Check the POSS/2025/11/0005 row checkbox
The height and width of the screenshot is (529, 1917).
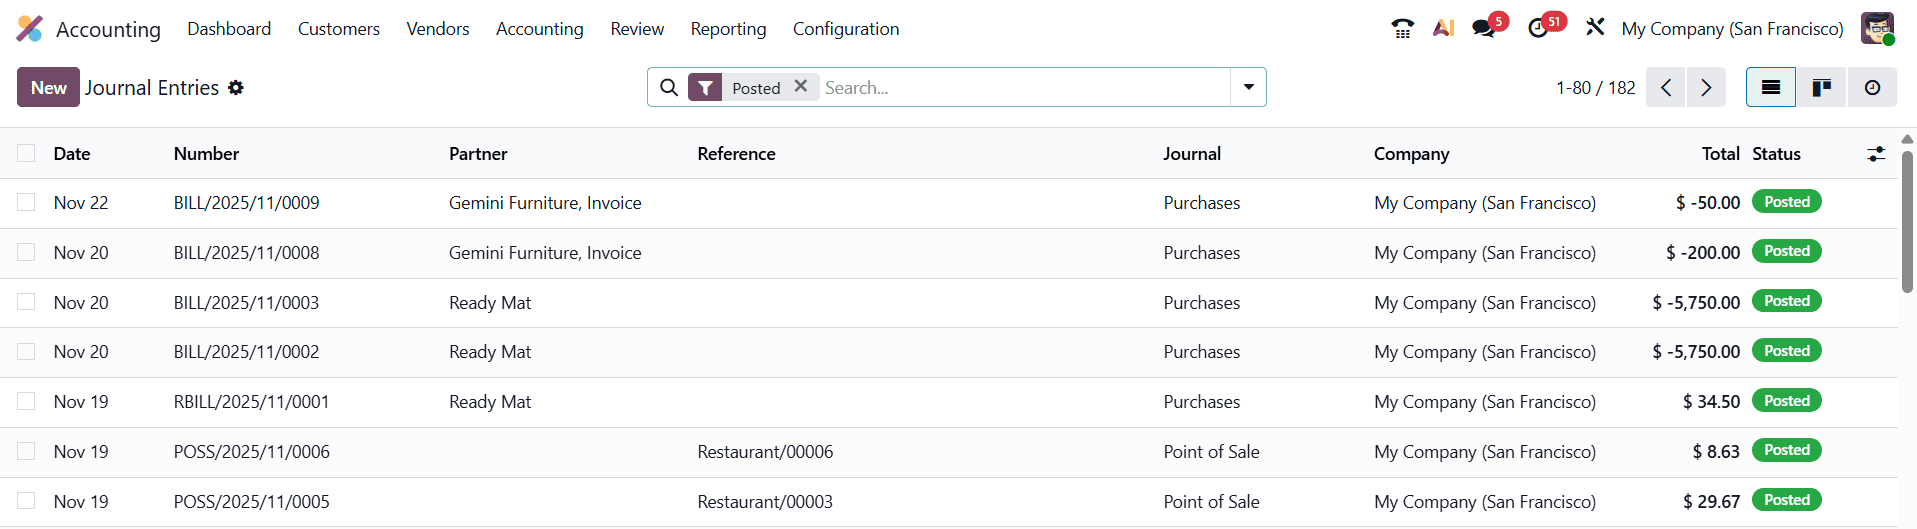(x=26, y=501)
